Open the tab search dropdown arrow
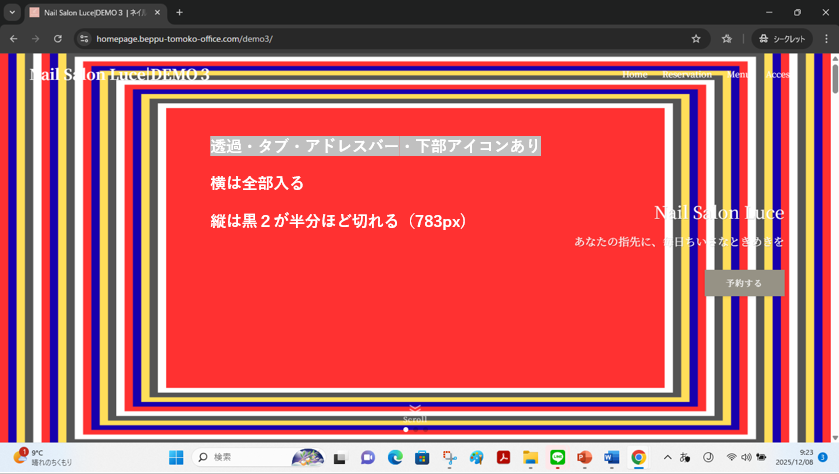Image resolution: width=839 pixels, height=474 pixels. tap(12, 12)
